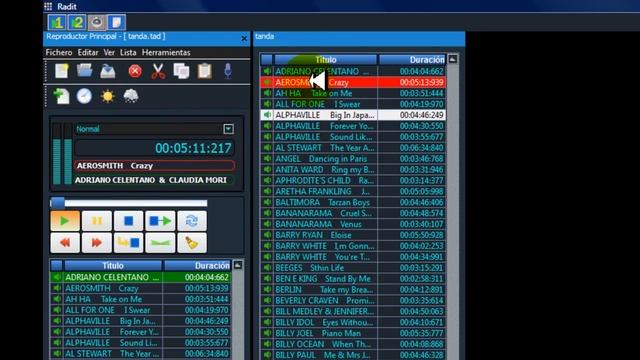Stop playback with the blue square button
Viewport: 640px width, 360px height.
129,221
